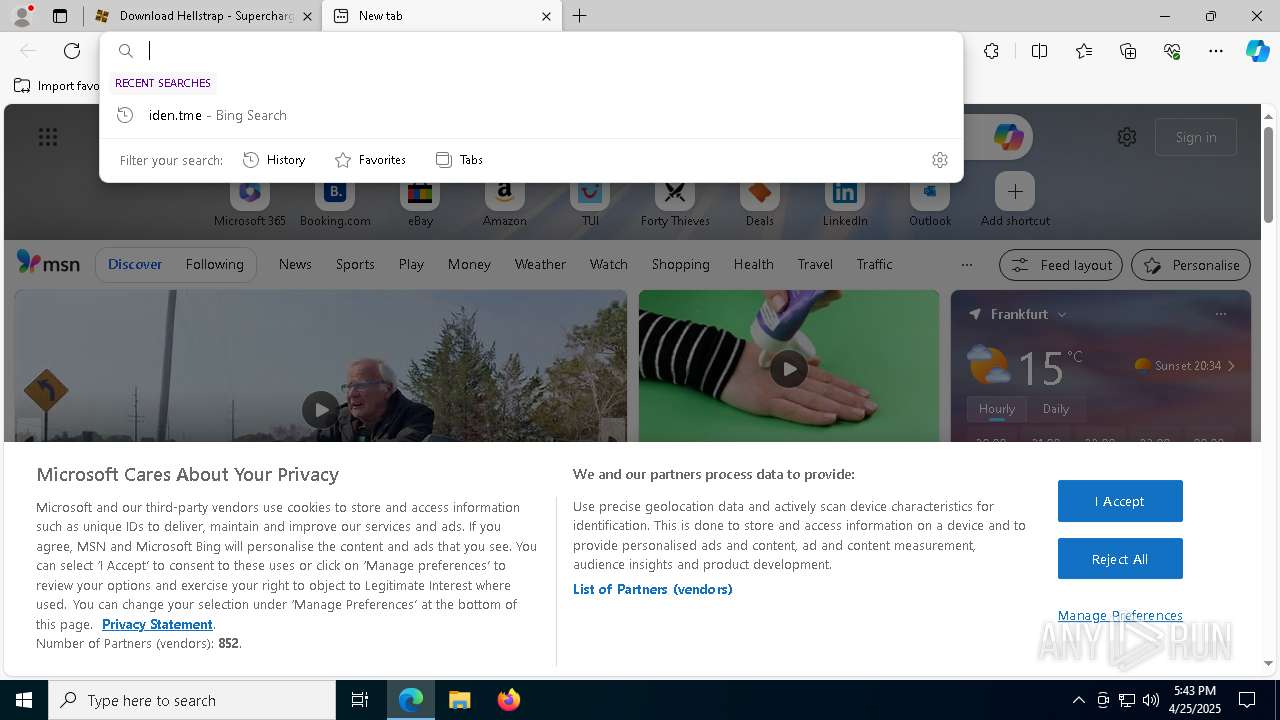The height and width of the screenshot is (720, 1280).
Task: Close the New tab tab
Action: 547,16
